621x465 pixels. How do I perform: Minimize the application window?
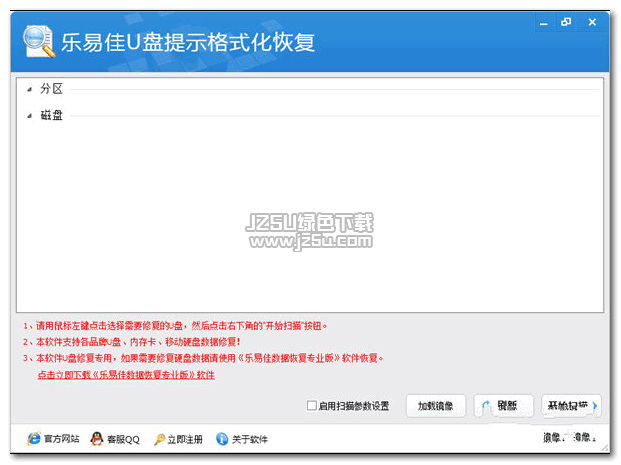click(544, 23)
